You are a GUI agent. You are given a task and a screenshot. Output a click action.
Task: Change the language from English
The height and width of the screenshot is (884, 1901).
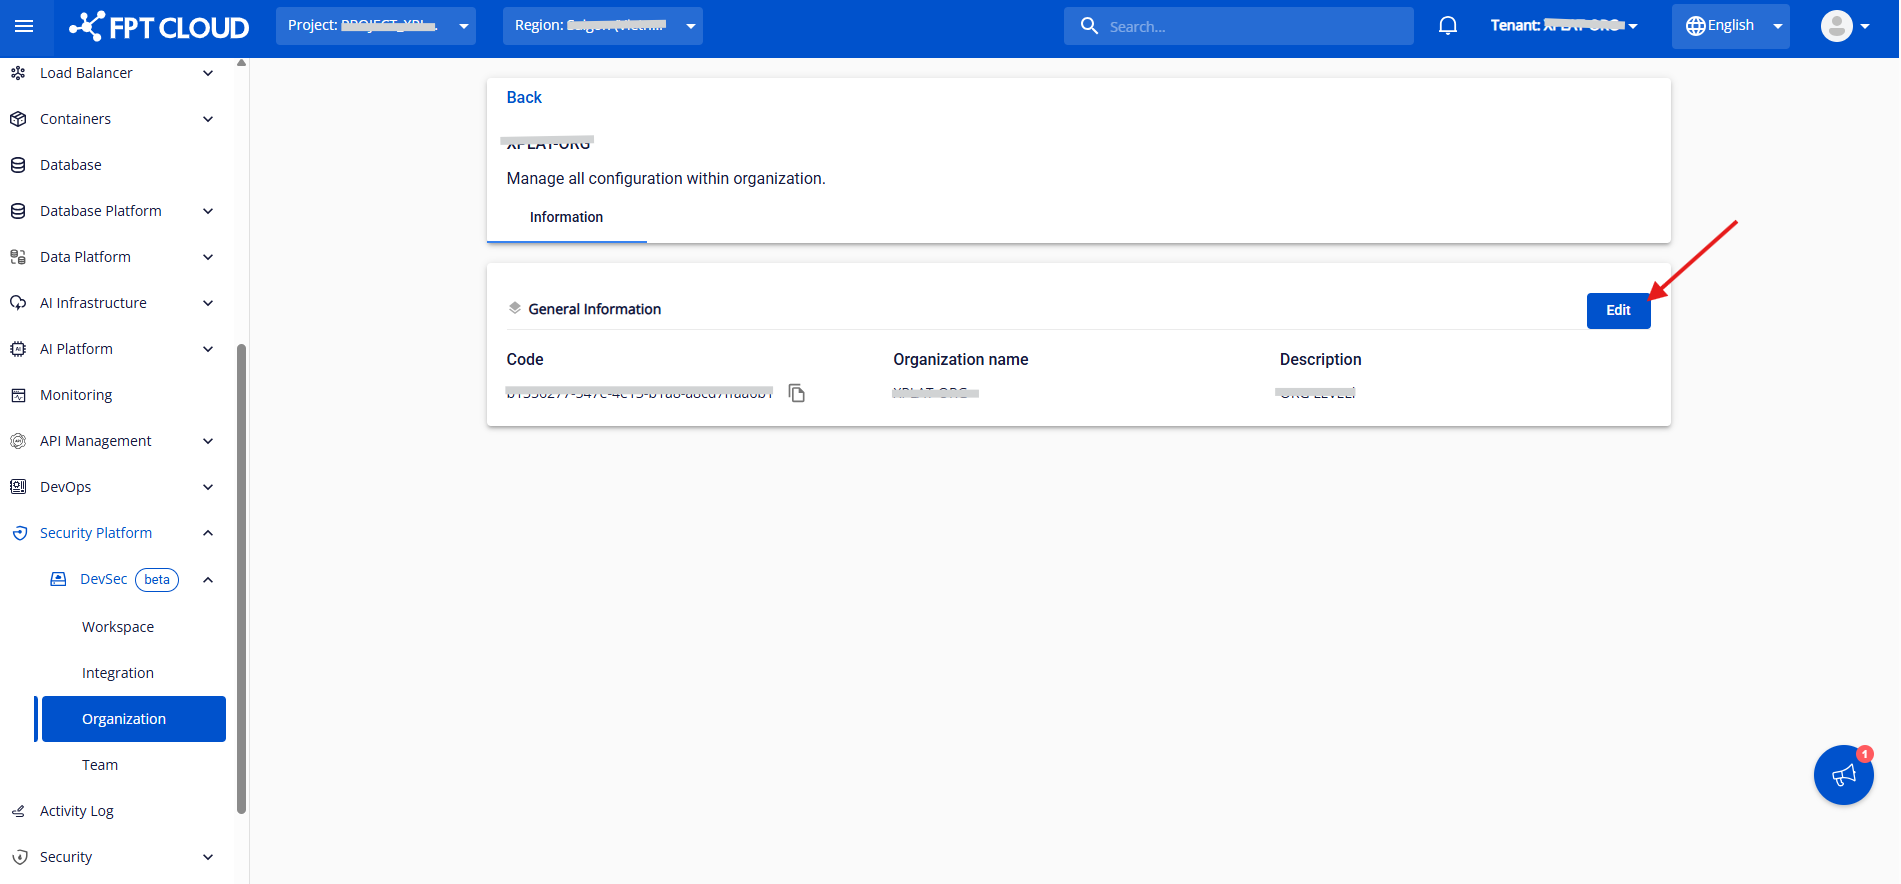(x=1730, y=26)
